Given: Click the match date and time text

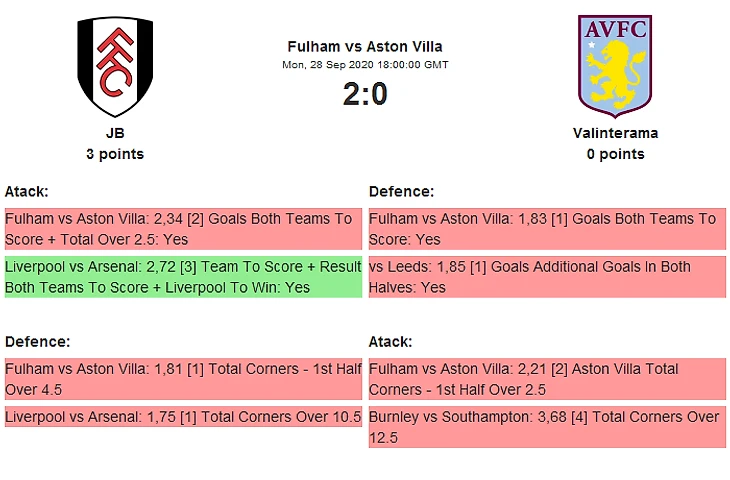Looking at the screenshot, I should click(365, 65).
